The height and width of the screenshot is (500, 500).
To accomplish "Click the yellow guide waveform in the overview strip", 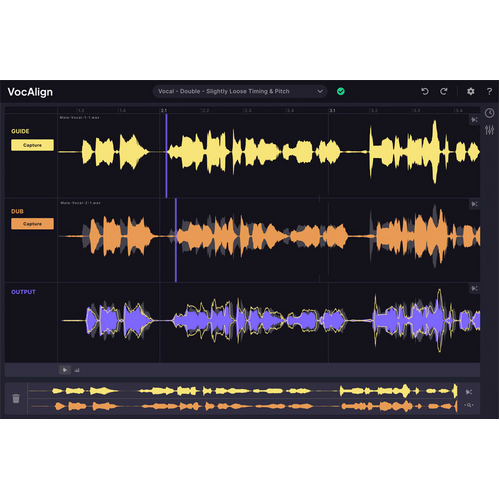I will pos(243,391).
